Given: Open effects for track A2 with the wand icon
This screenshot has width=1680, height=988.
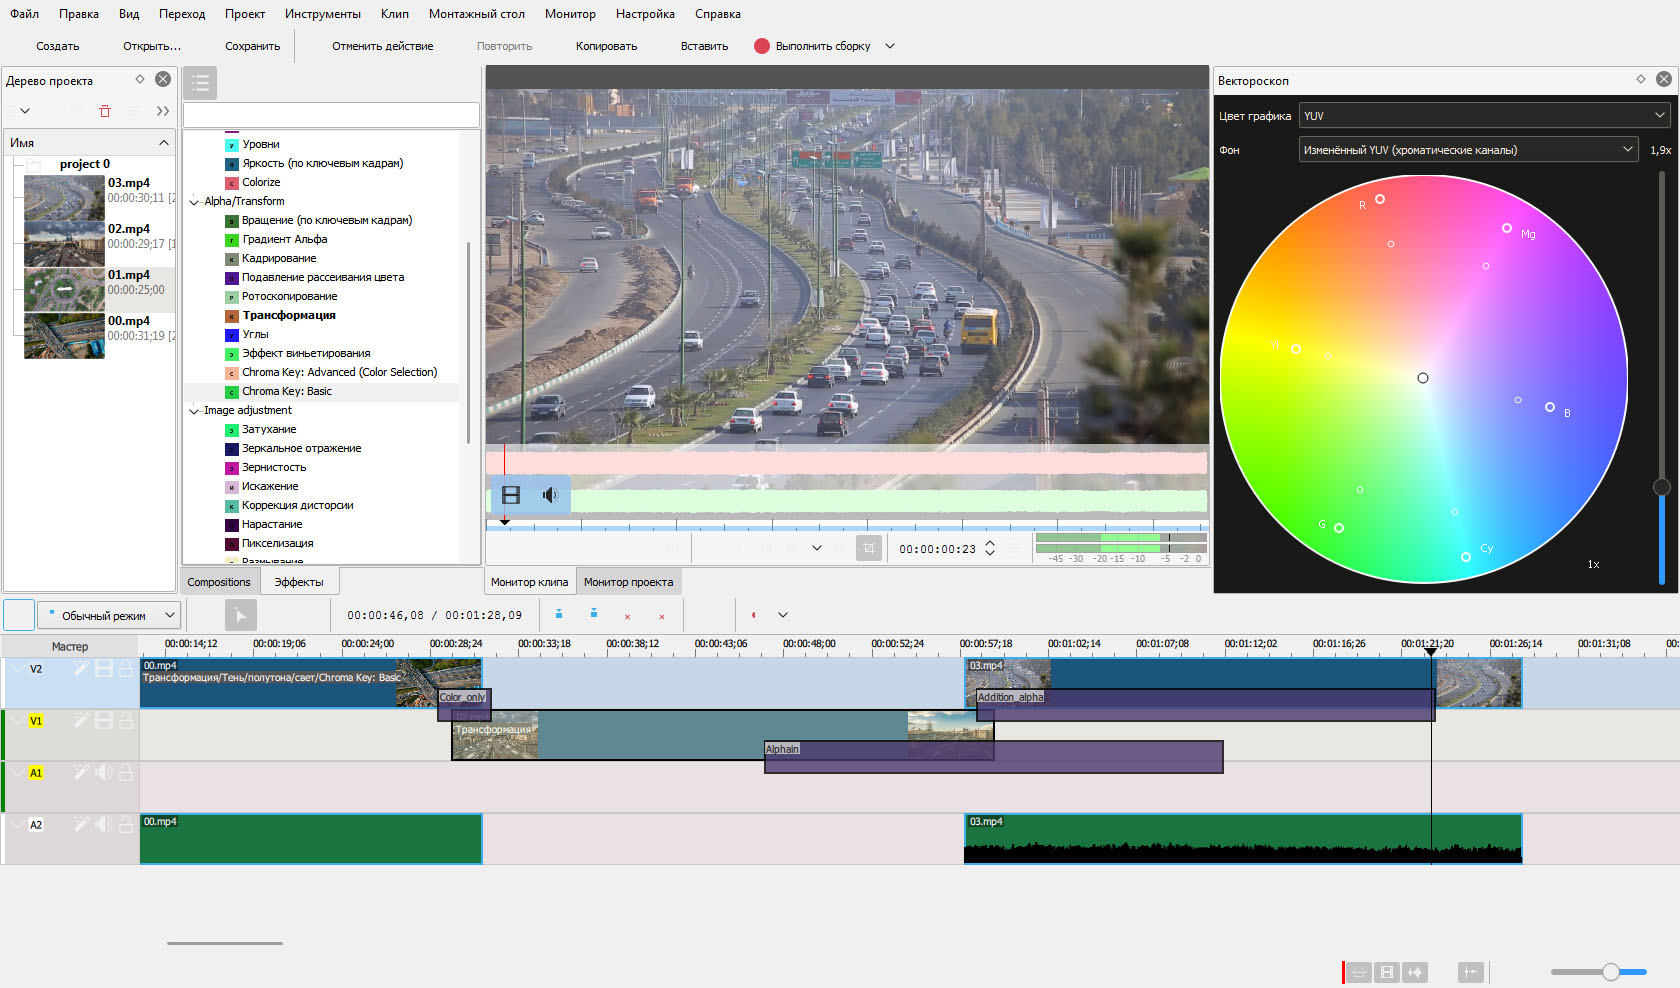Looking at the screenshot, I should tap(80, 824).
